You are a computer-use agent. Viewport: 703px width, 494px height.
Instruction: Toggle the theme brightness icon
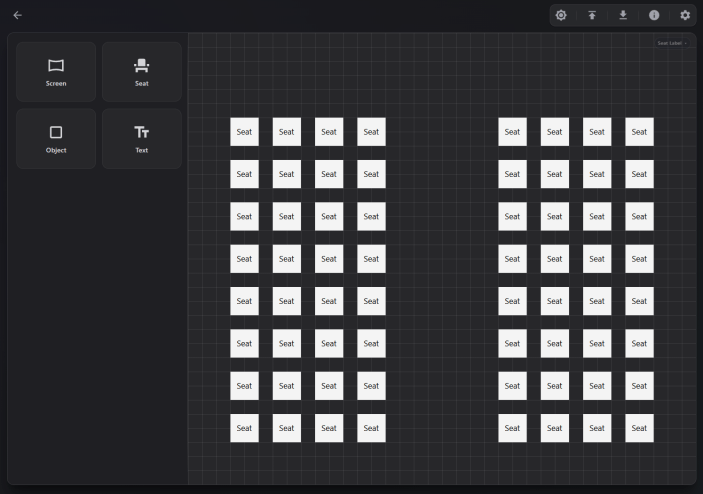click(561, 15)
